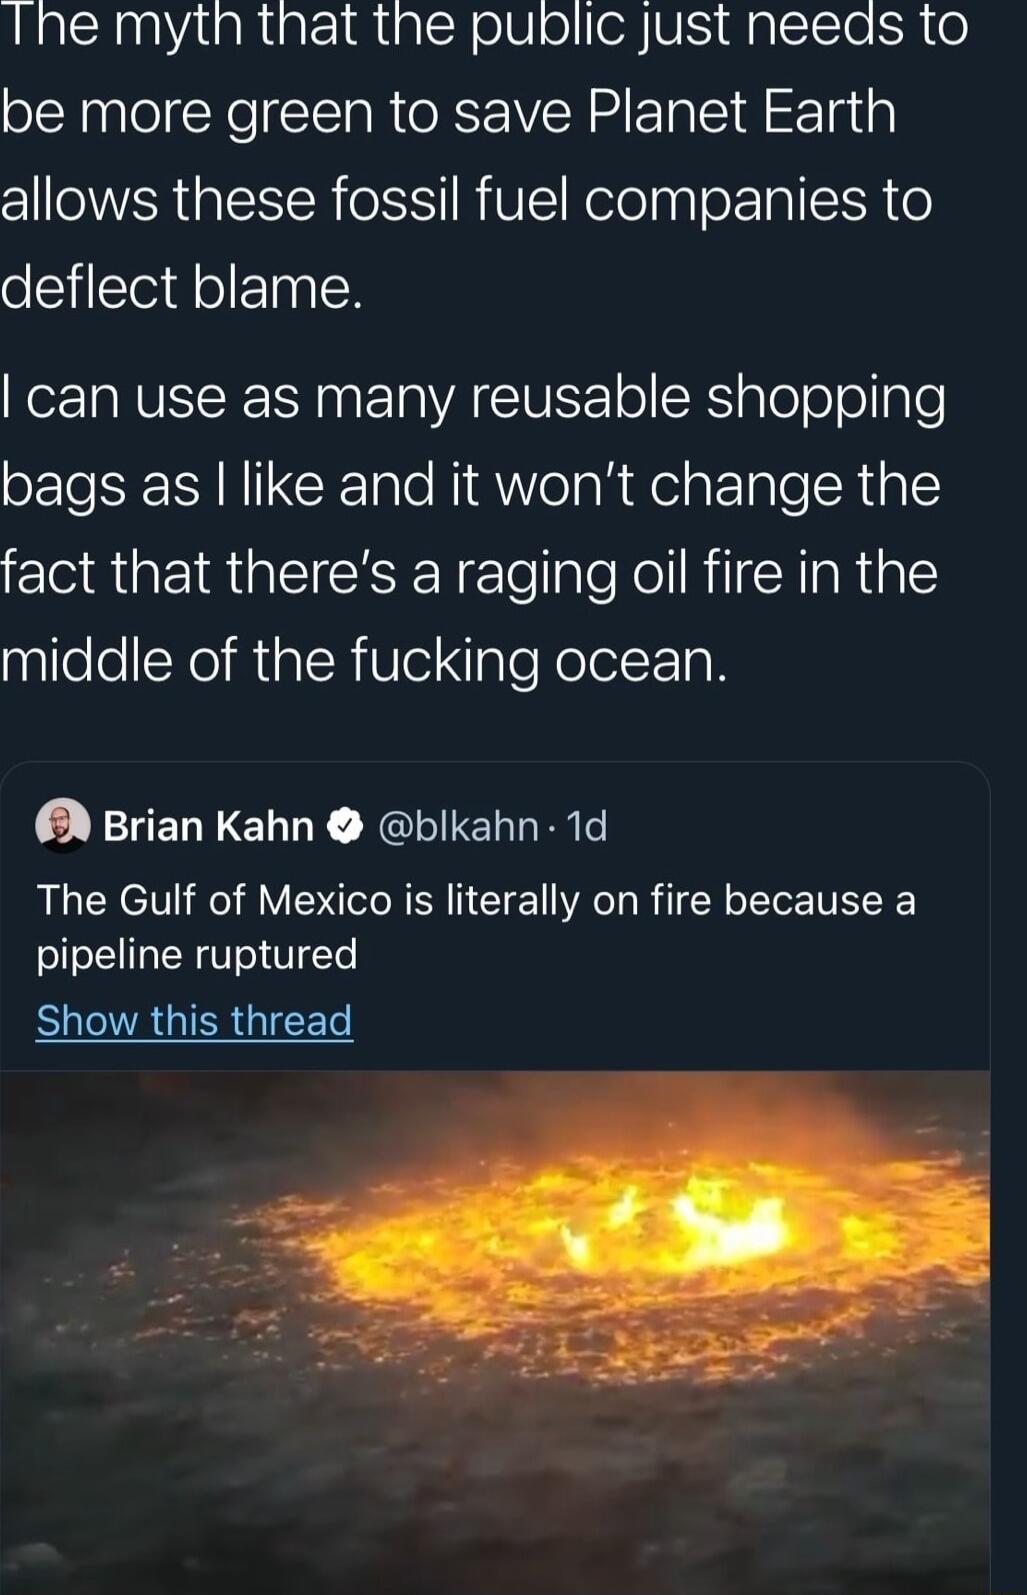The width and height of the screenshot is (1027, 1595).
Task: Click the Gulf of Mexico headline text
Action: [x=475, y=898]
